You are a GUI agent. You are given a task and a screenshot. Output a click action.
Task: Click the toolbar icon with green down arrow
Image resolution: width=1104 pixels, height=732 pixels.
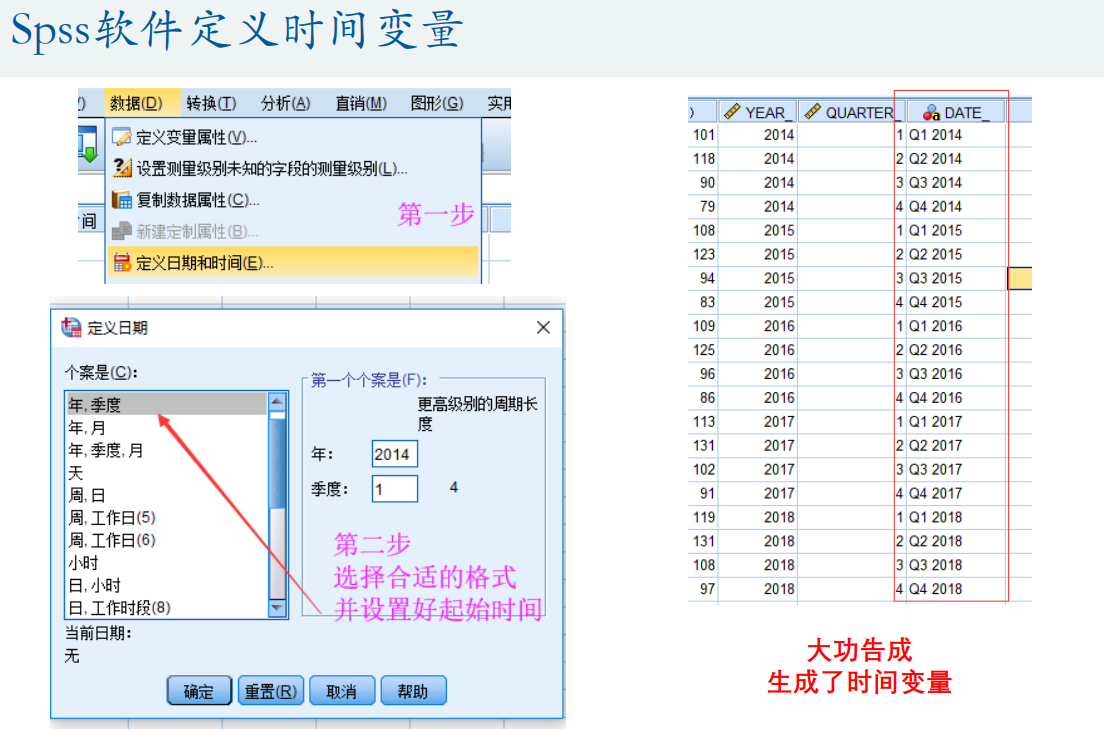click(88, 145)
